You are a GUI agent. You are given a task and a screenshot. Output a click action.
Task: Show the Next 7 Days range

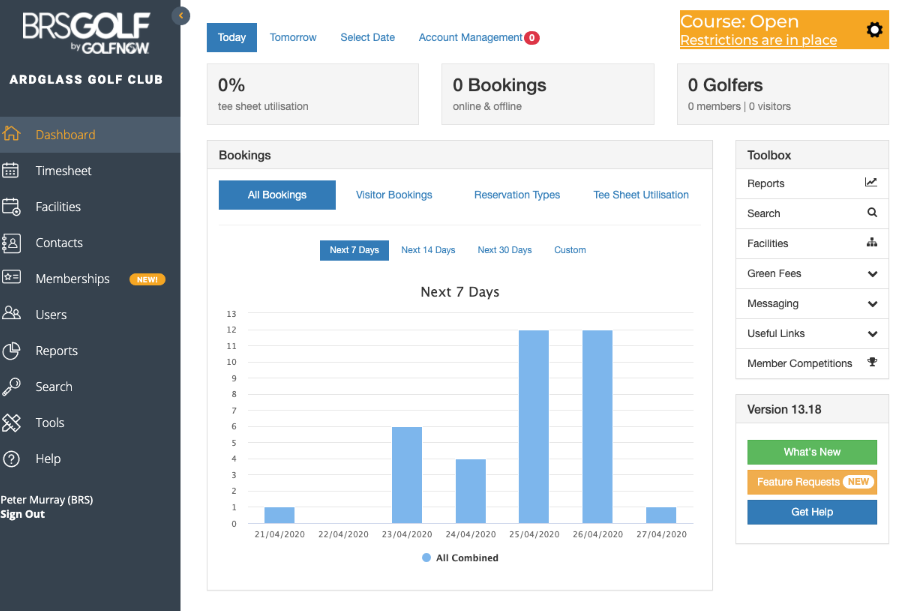tap(354, 250)
